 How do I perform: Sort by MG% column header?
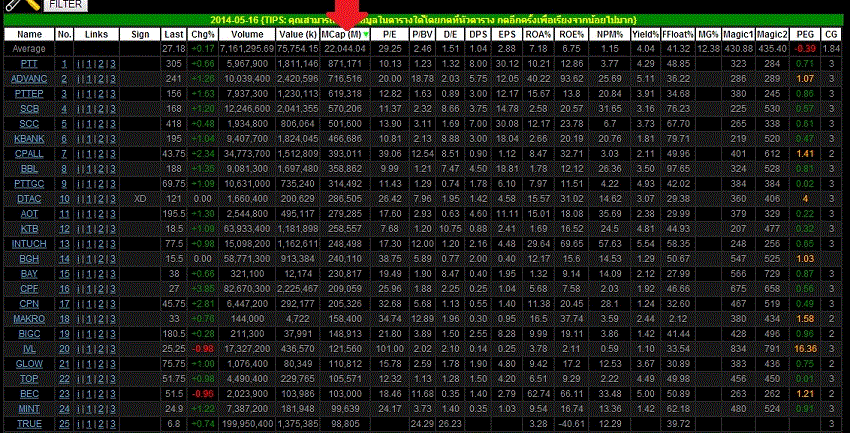[709, 34]
